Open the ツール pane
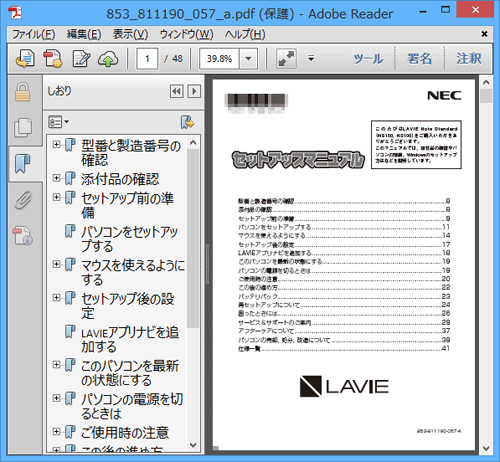 pos(368,59)
